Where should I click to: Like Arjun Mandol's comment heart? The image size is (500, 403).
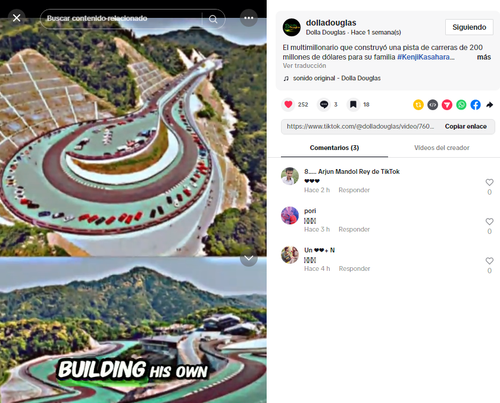click(x=489, y=182)
